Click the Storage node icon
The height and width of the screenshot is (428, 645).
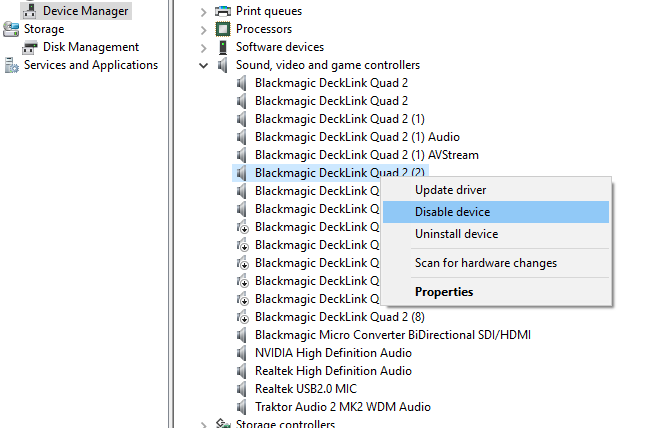coord(11,29)
